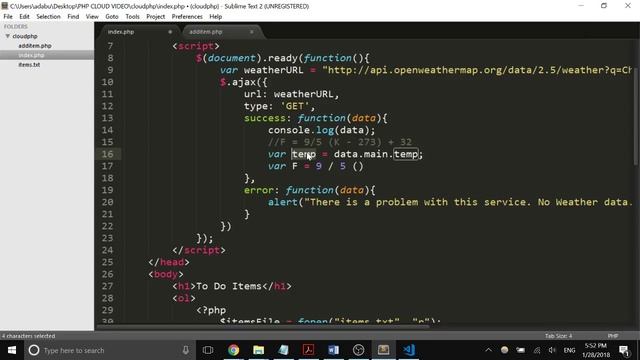Click the Tab Size: 4 status entry
This screenshot has height=360, width=640.
point(558,336)
